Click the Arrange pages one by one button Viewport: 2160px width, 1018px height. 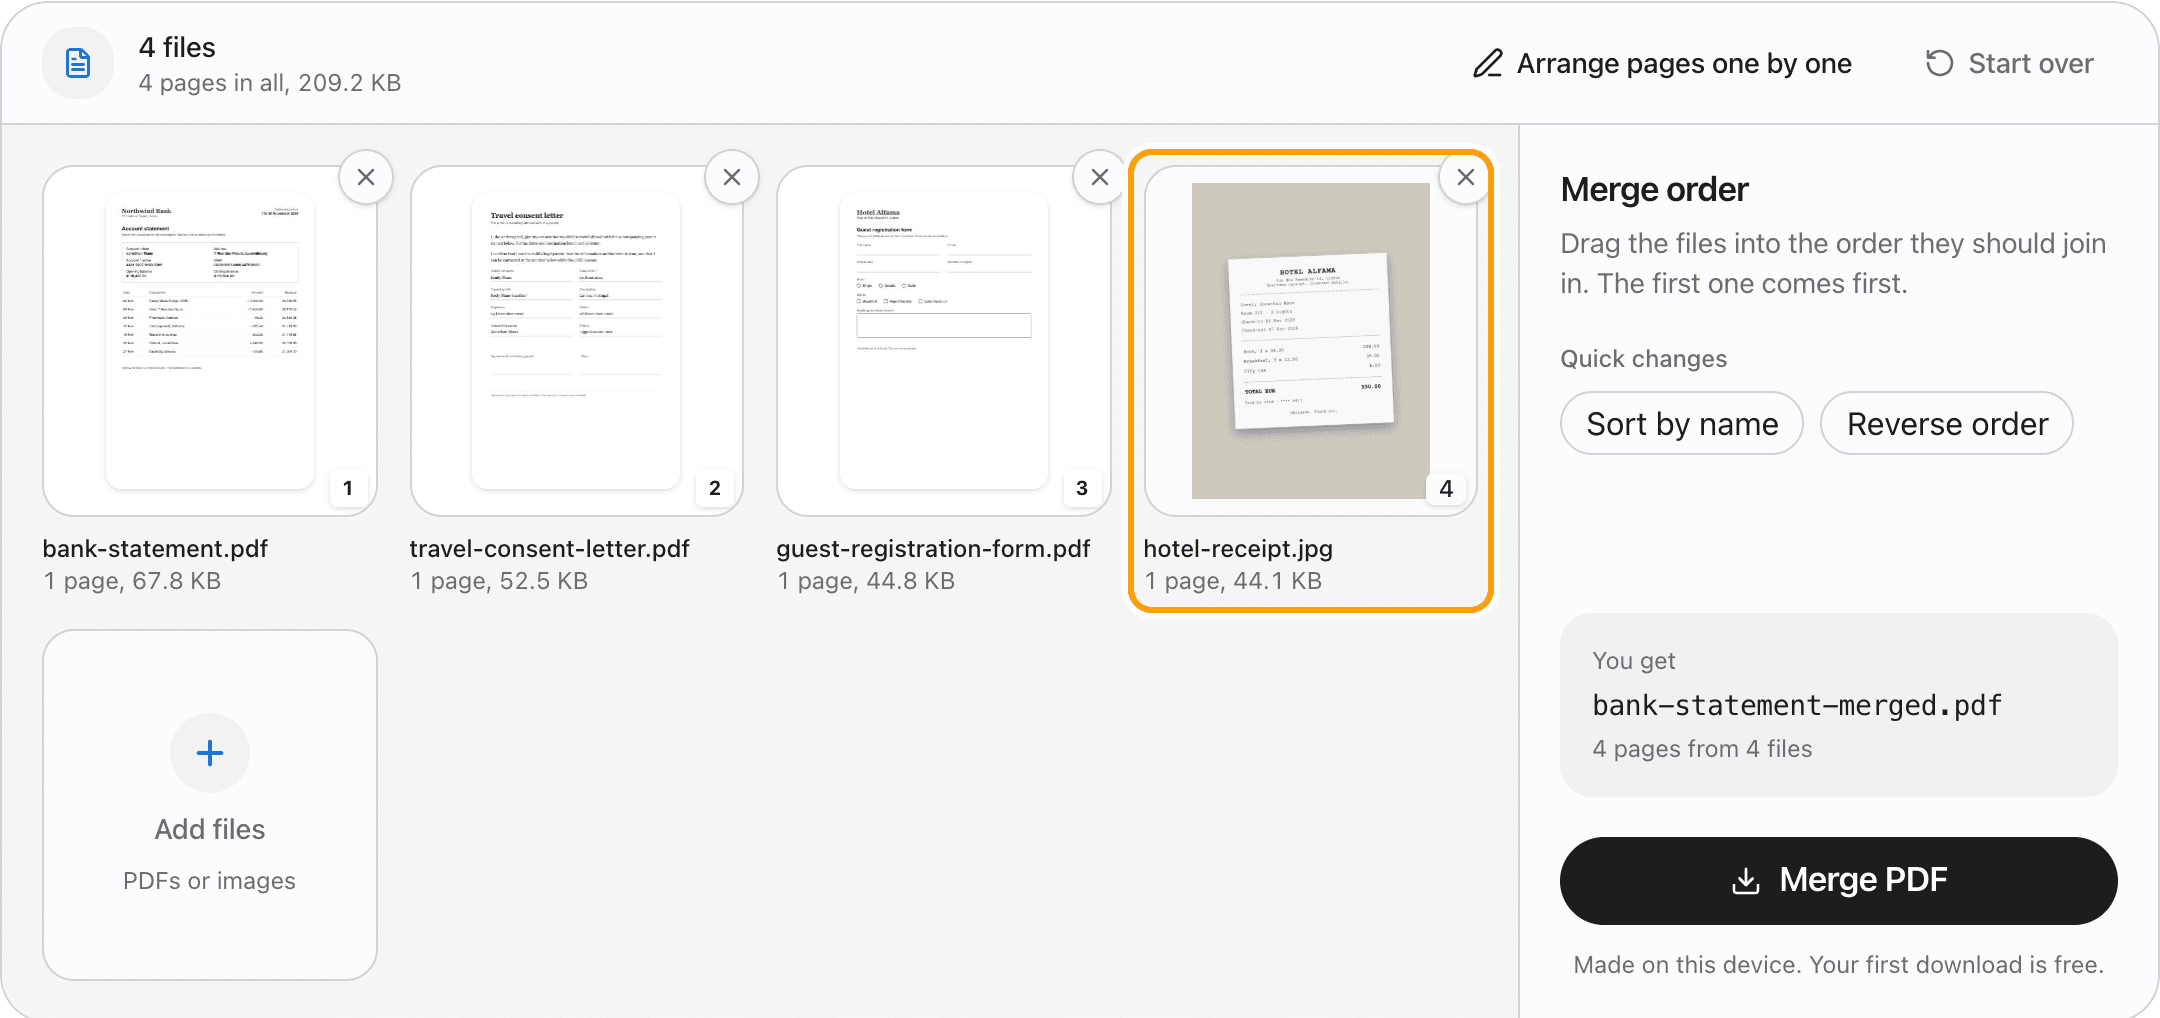[1663, 63]
